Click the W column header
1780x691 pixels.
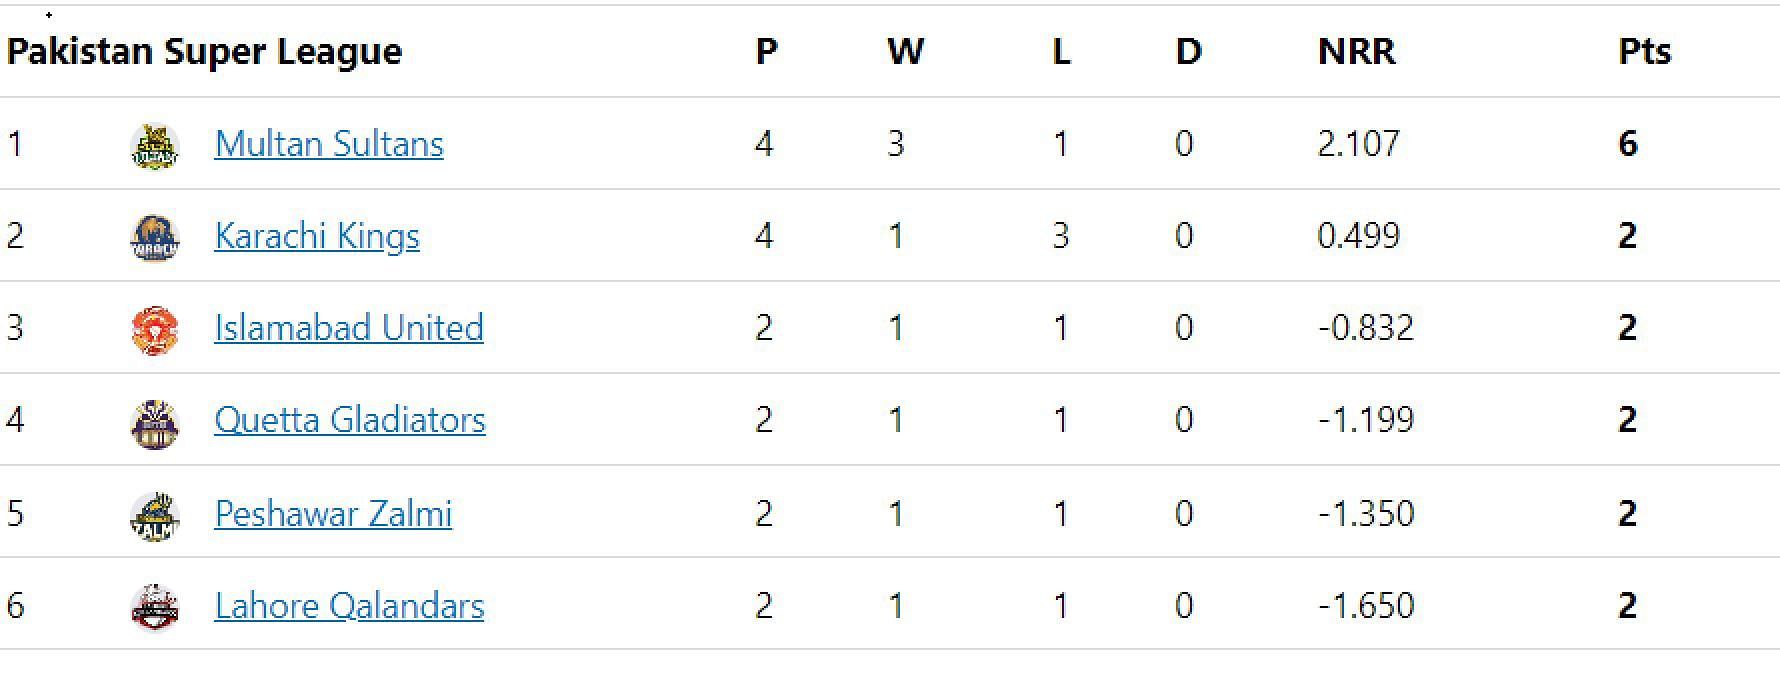tap(905, 51)
